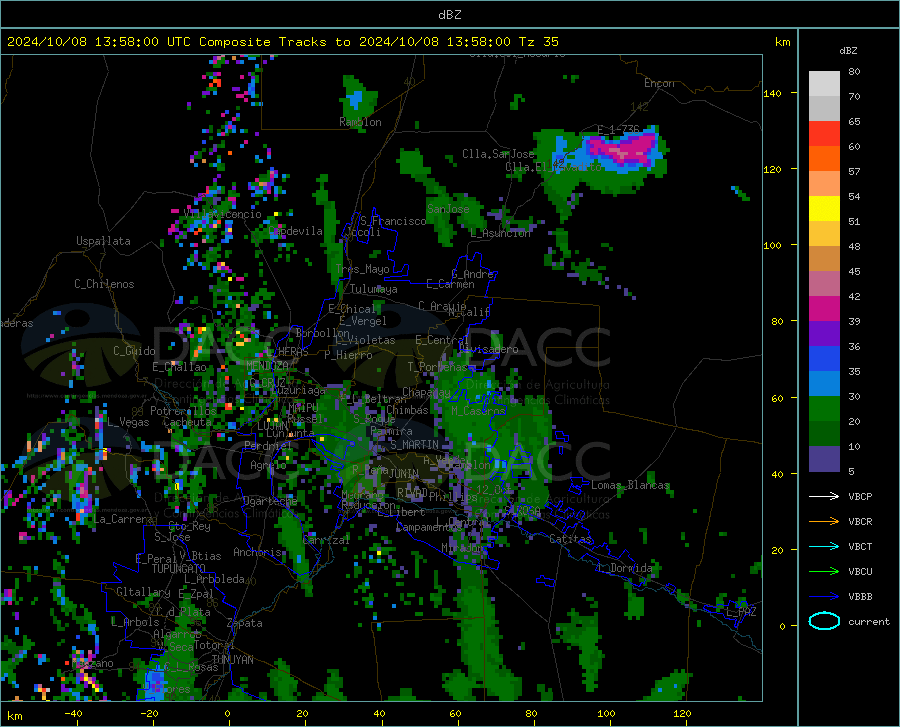Image resolution: width=900 pixels, height=727 pixels.
Task: Click the C_Guido label
Action: pyautogui.click(x=134, y=351)
